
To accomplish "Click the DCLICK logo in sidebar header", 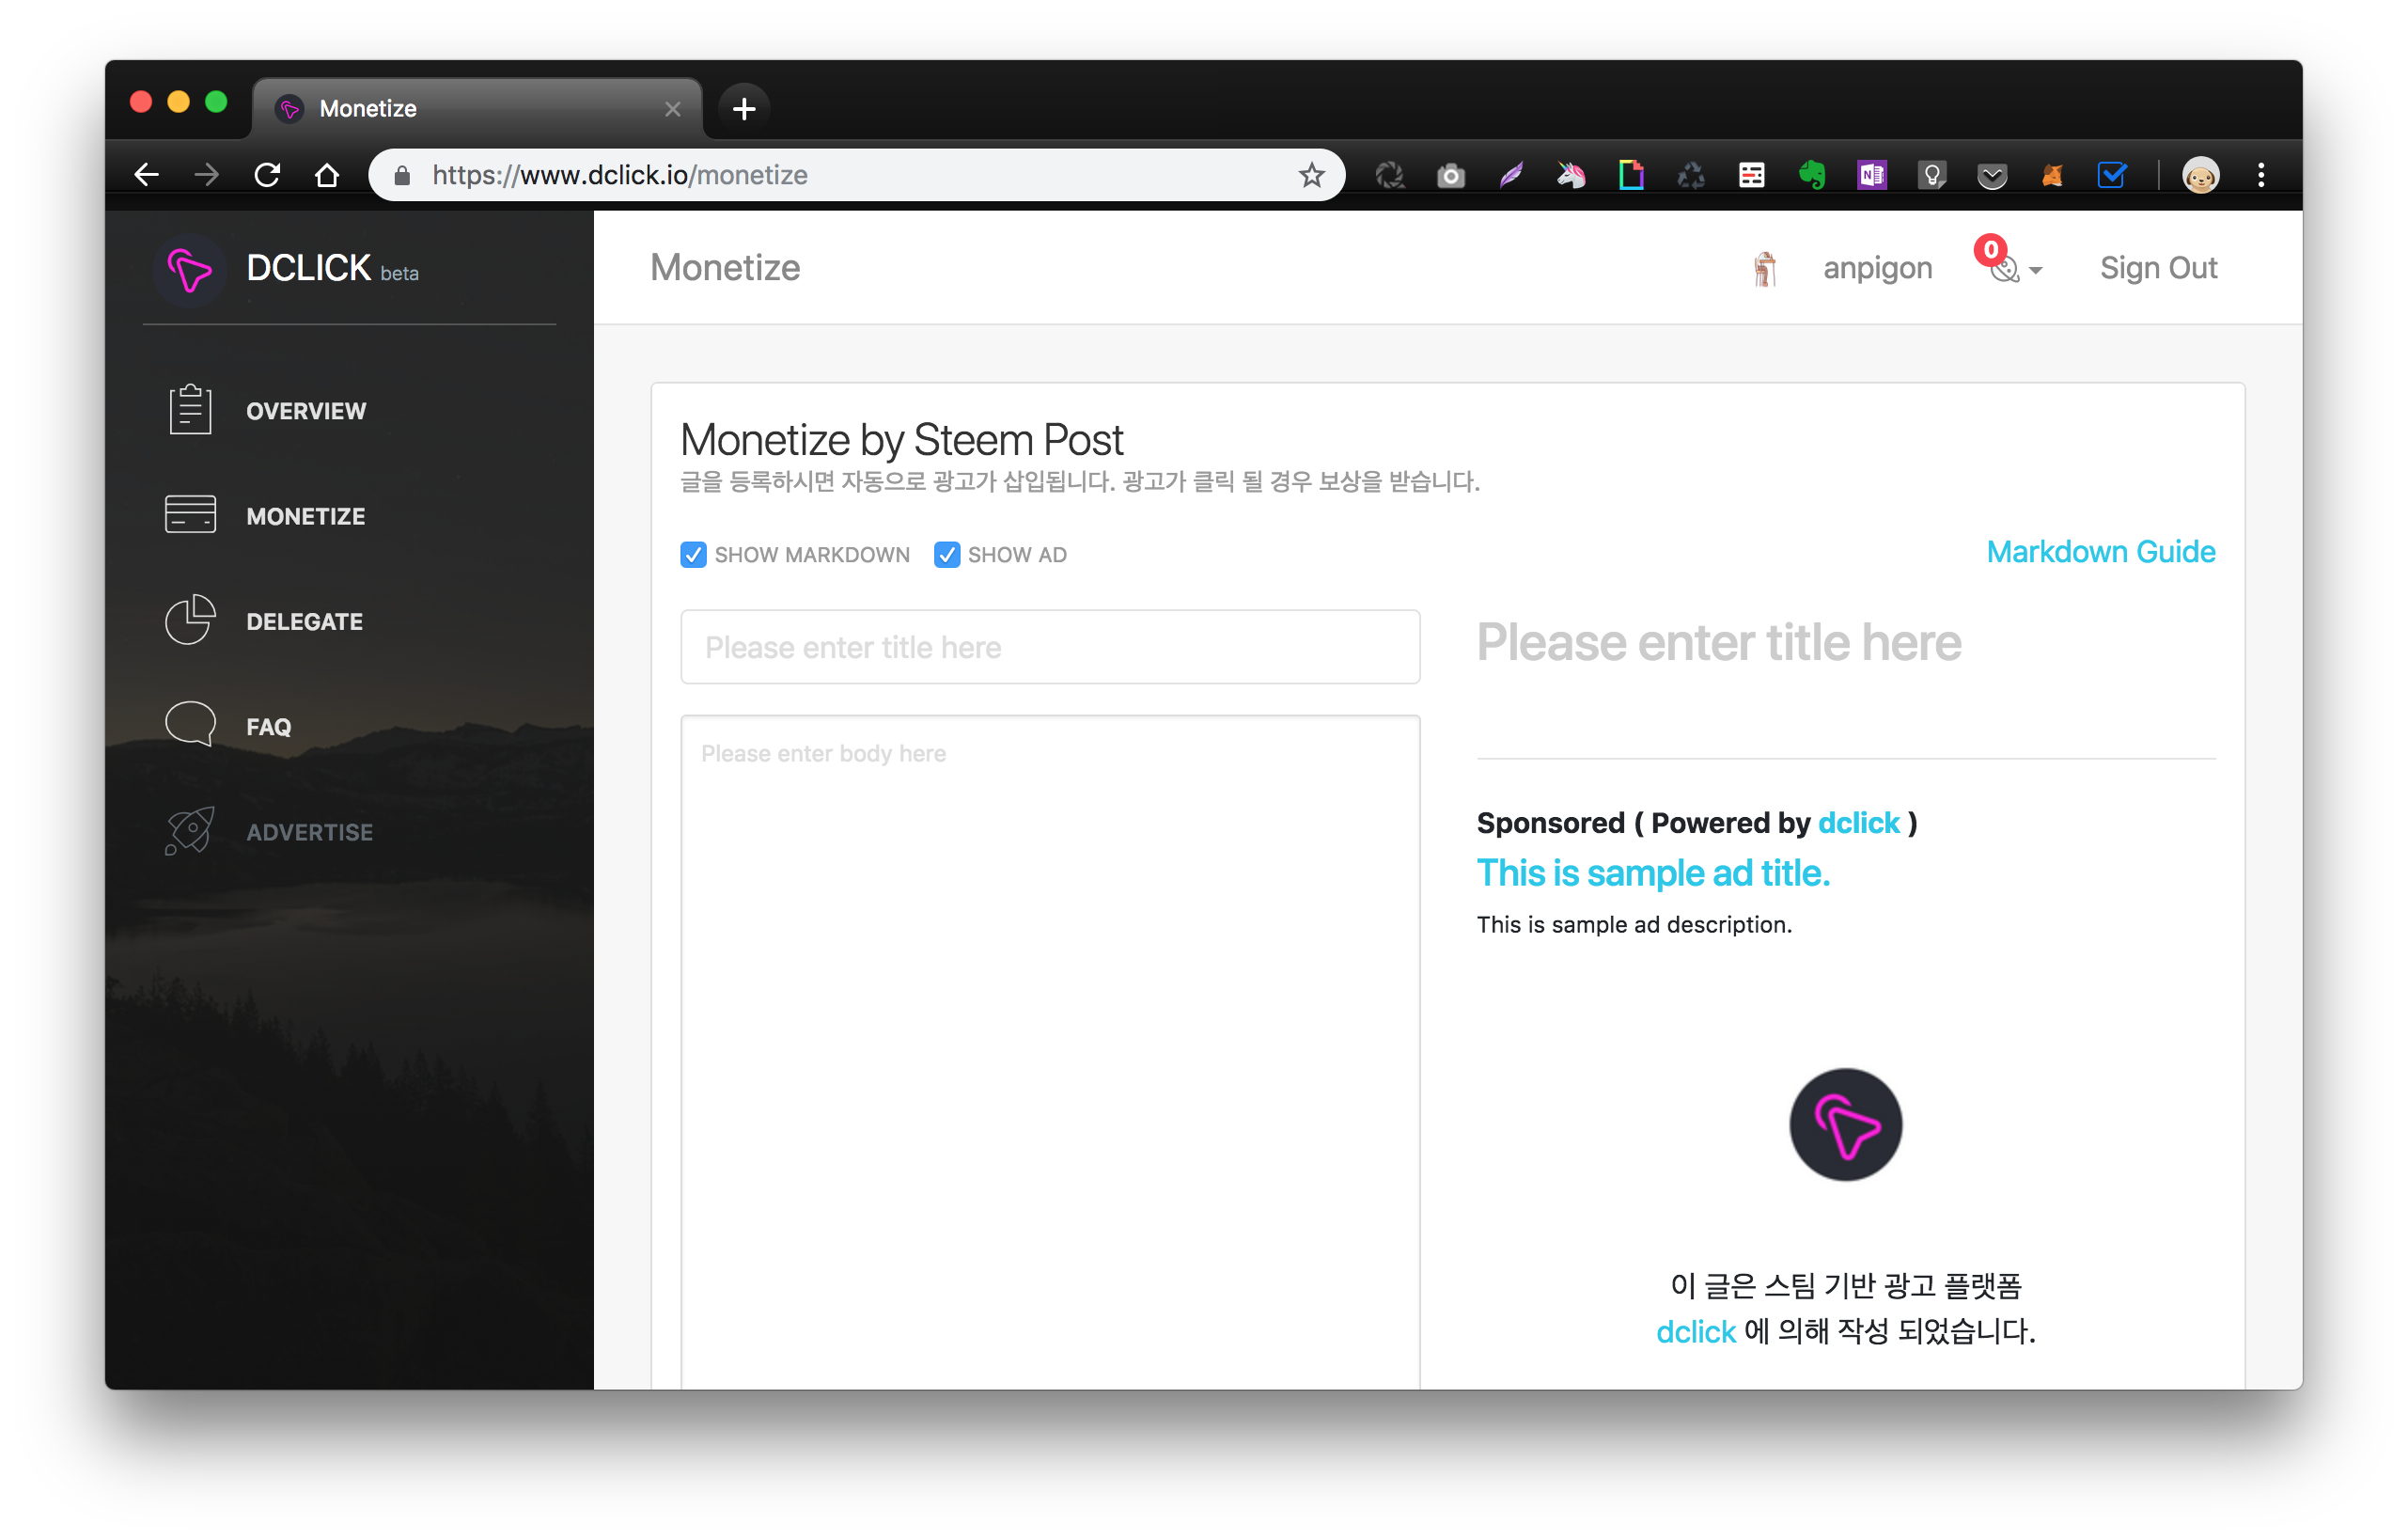I will [x=190, y=269].
